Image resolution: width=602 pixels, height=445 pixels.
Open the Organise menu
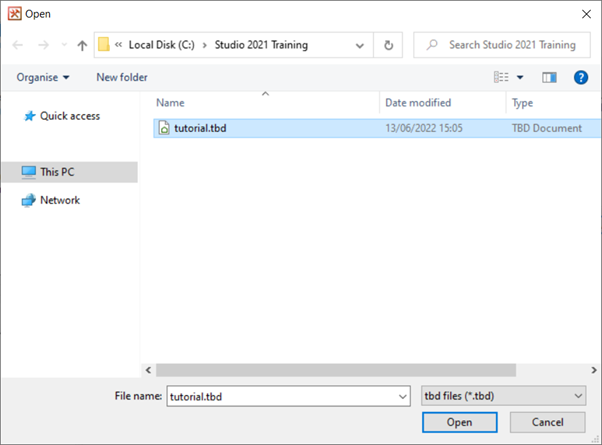click(x=43, y=77)
